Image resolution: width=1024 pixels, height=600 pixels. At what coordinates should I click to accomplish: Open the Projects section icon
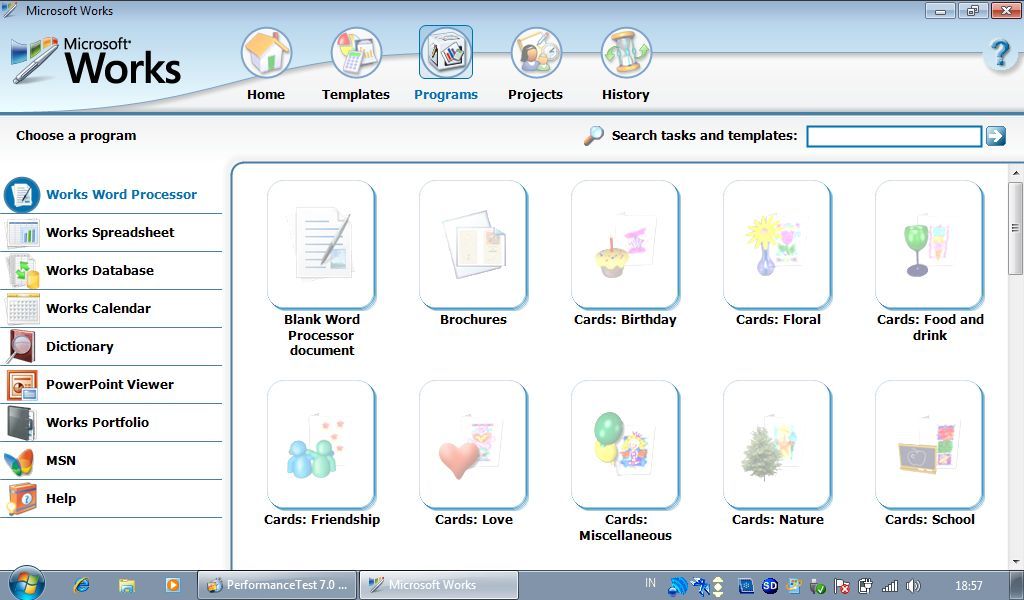[x=536, y=52]
